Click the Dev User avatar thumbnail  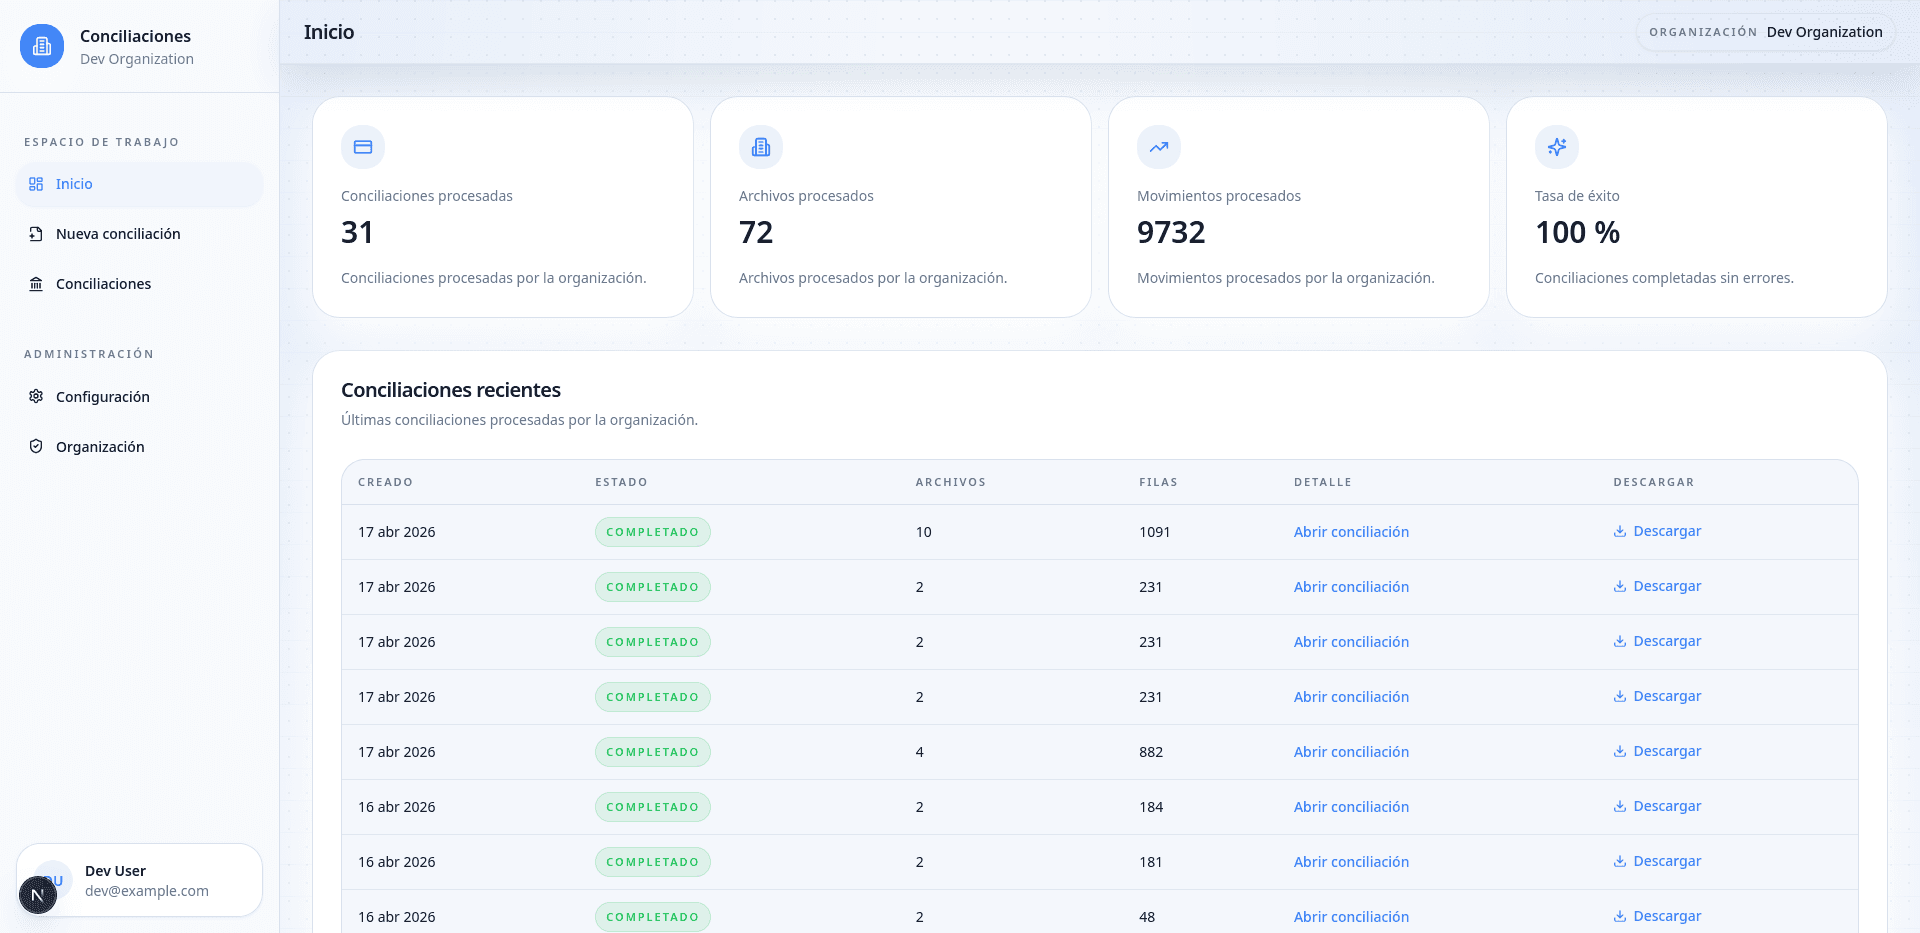click(x=52, y=880)
